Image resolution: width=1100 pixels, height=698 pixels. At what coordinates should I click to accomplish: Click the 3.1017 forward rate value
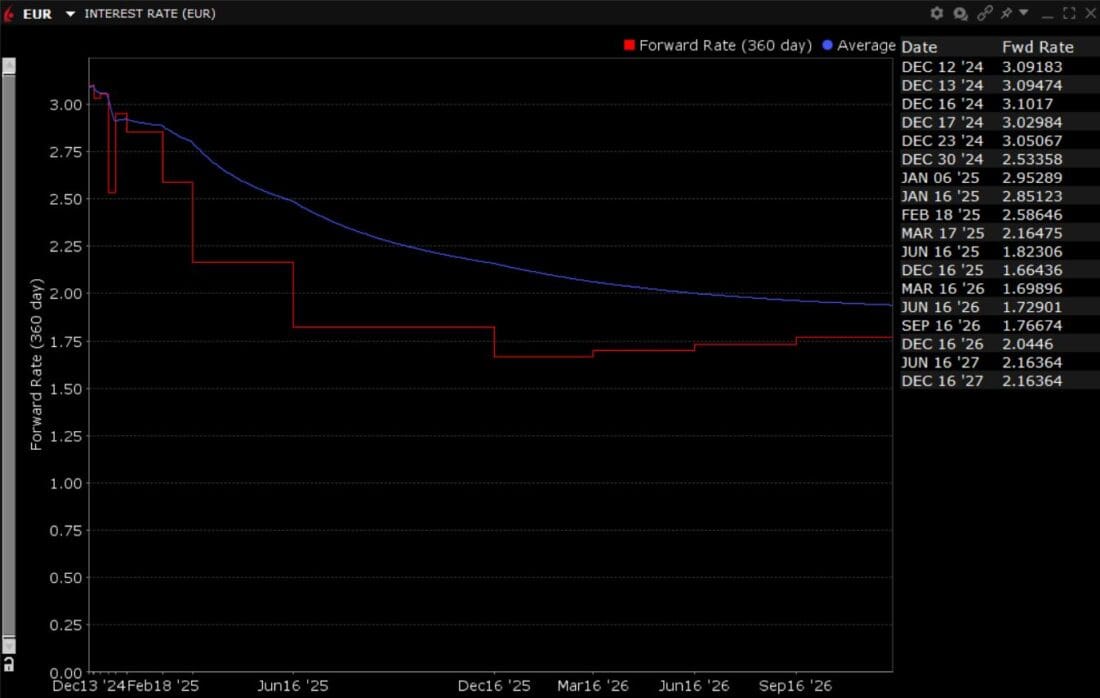pos(1027,104)
